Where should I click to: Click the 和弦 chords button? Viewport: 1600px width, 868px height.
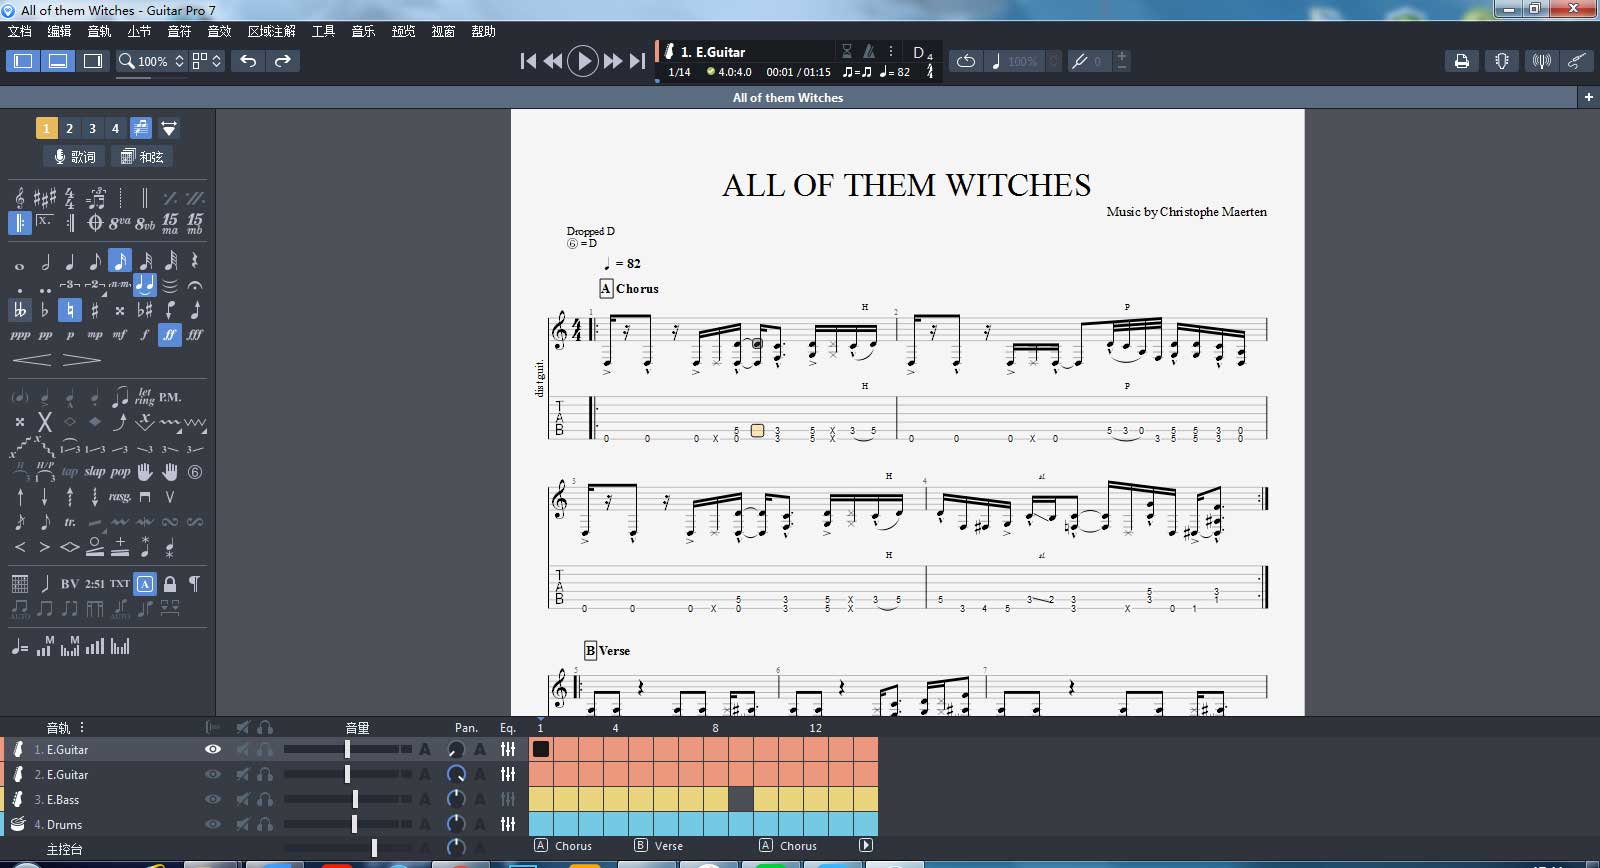[142, 156]
